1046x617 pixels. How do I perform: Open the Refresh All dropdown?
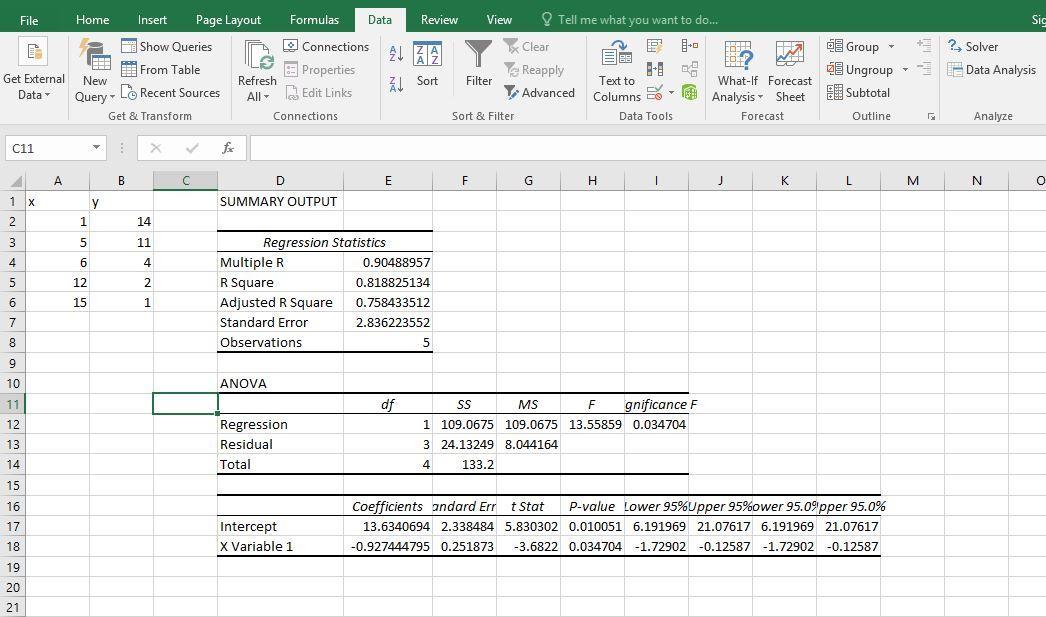[257, 96]
